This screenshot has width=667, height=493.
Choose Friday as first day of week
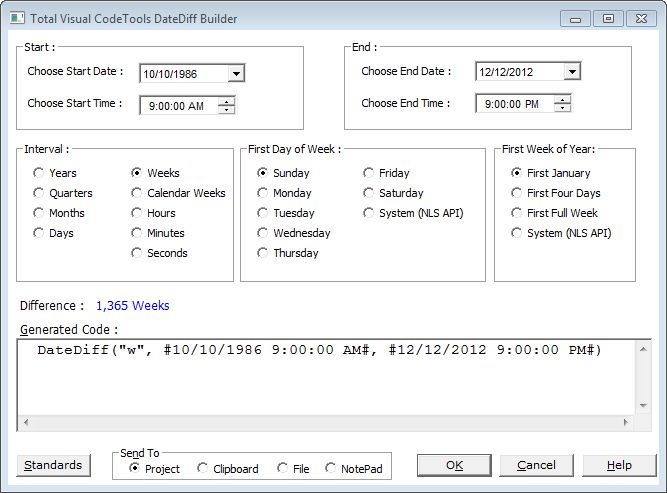(386, 173)
